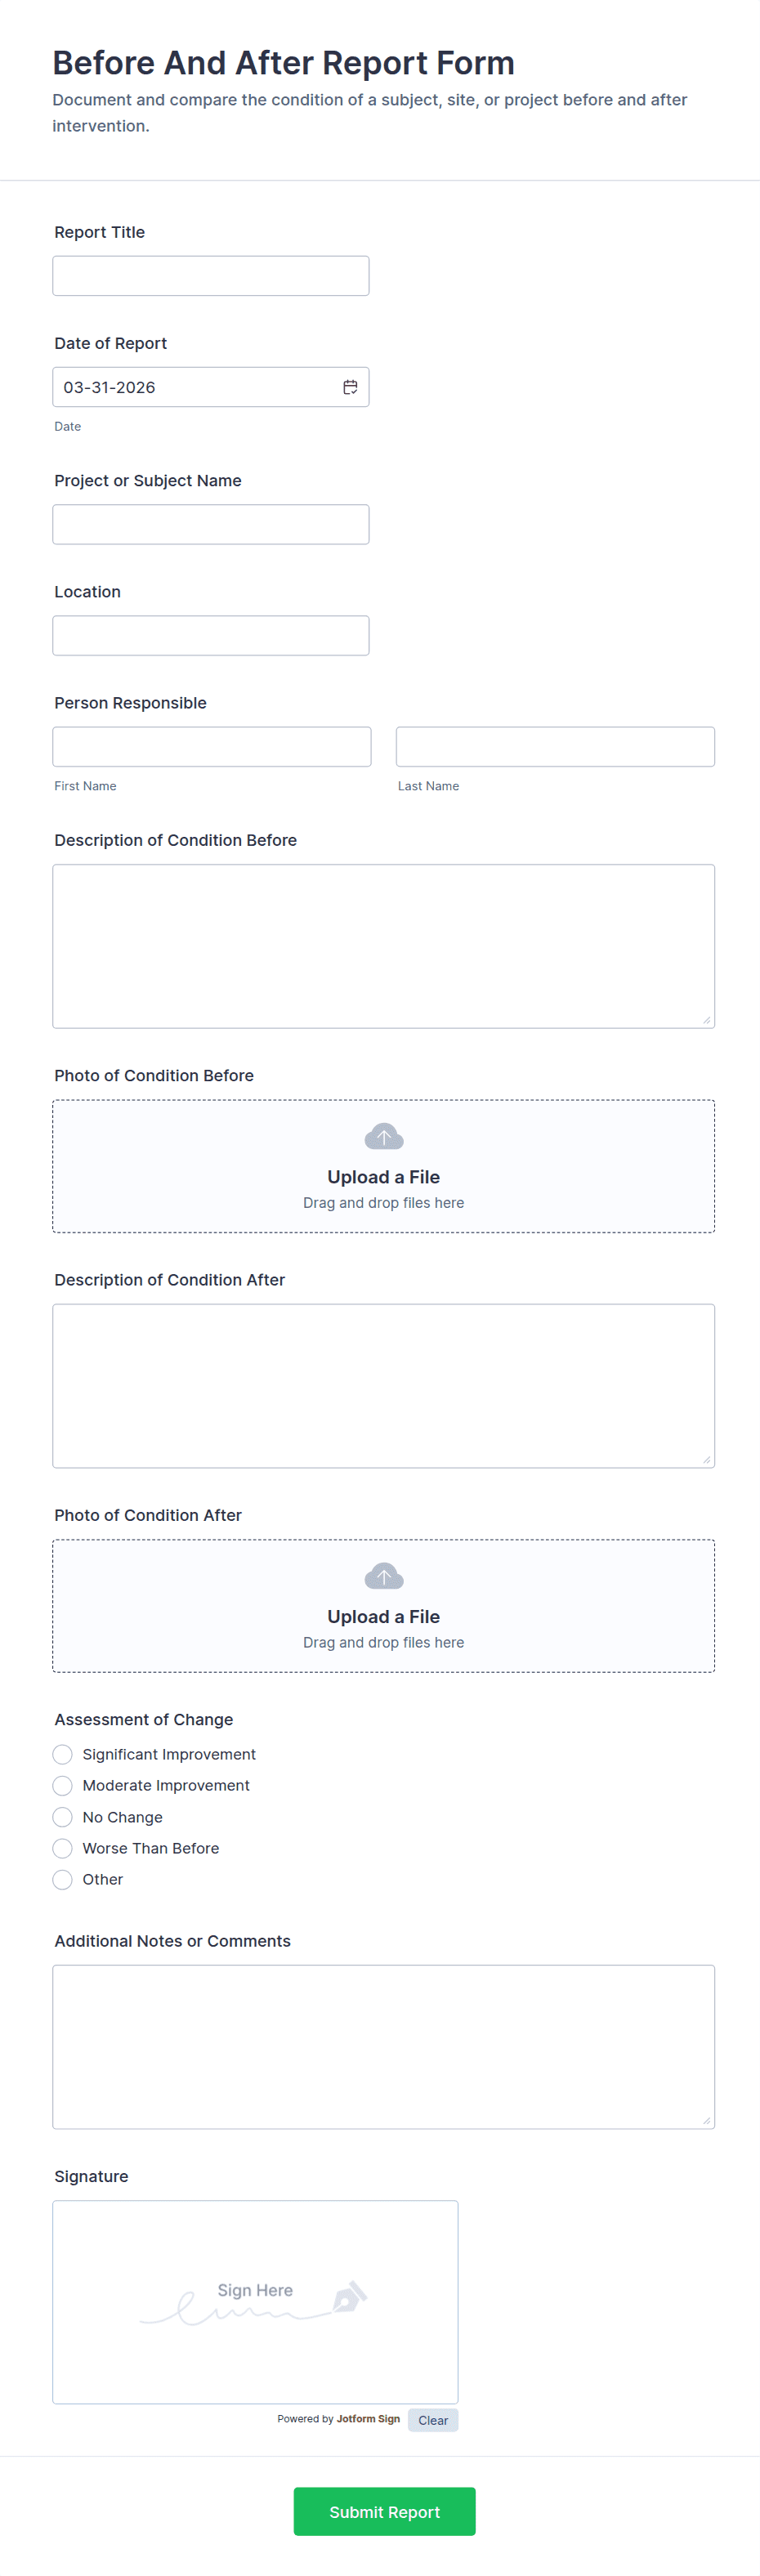This screenshot has width=760, height=2576.
Task: Select the Other assessment option
Action: [x=62, y=1880]
